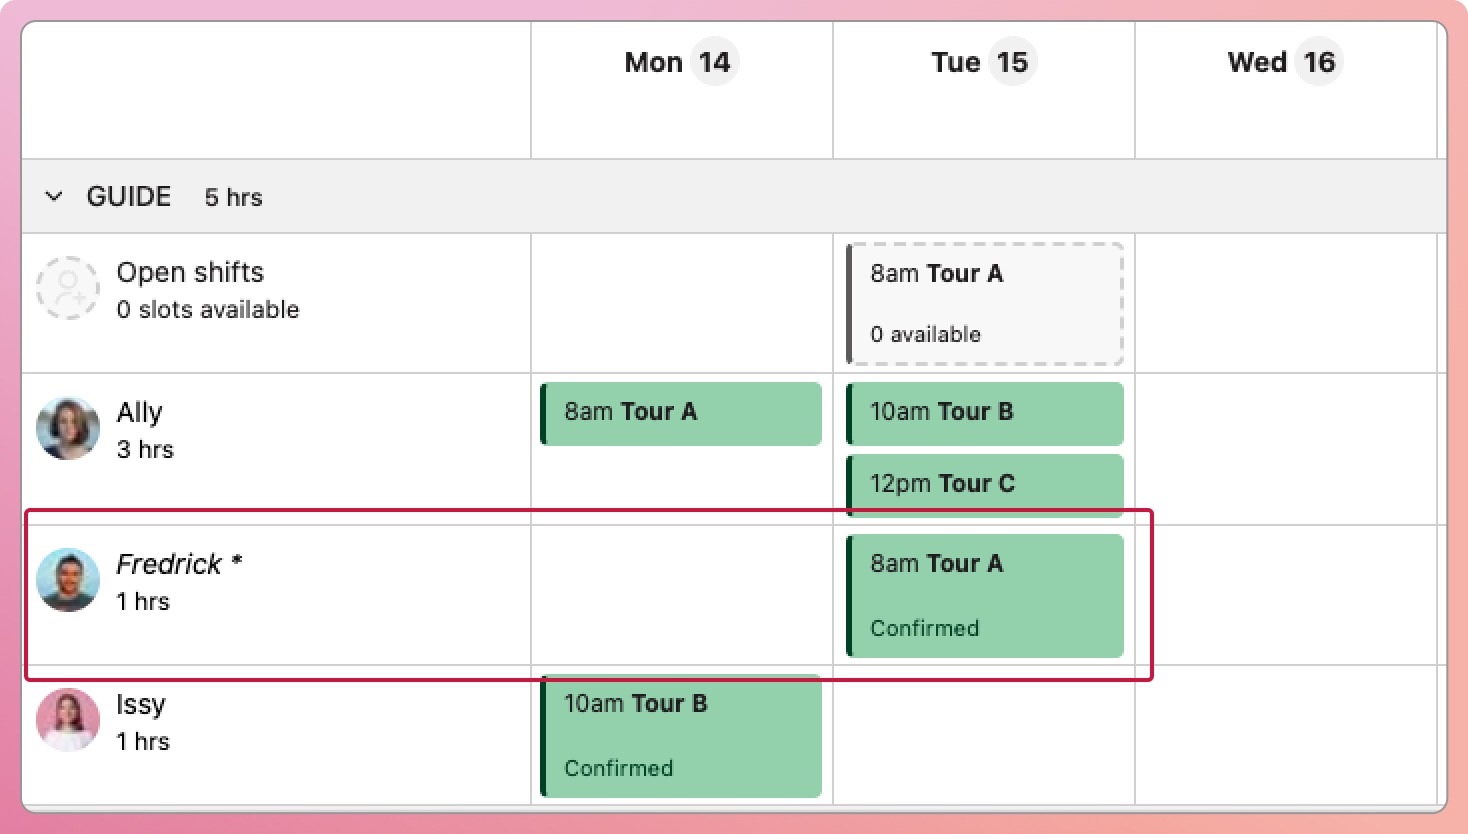Select Issy's avatar picture
This screenshot has height=834, width=1468.
(x=67, y=720)
